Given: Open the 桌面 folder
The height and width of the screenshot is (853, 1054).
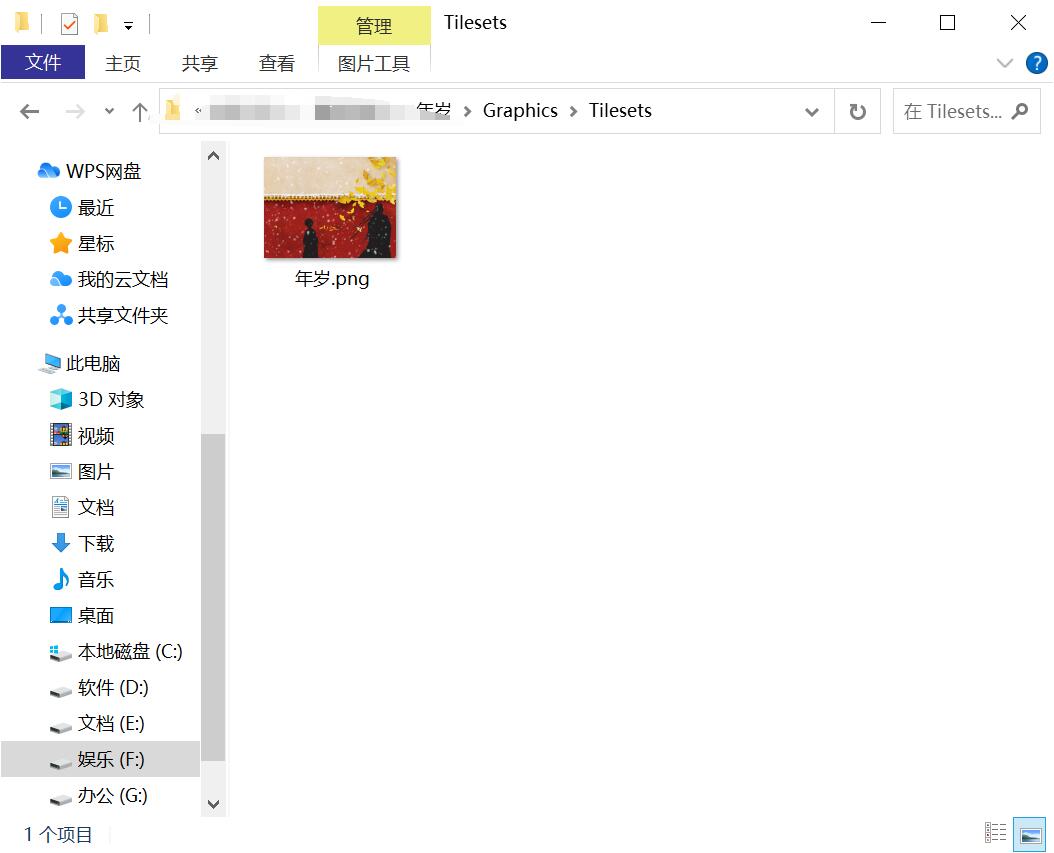Looking at the screenshot, I should (x=82, y=615).
